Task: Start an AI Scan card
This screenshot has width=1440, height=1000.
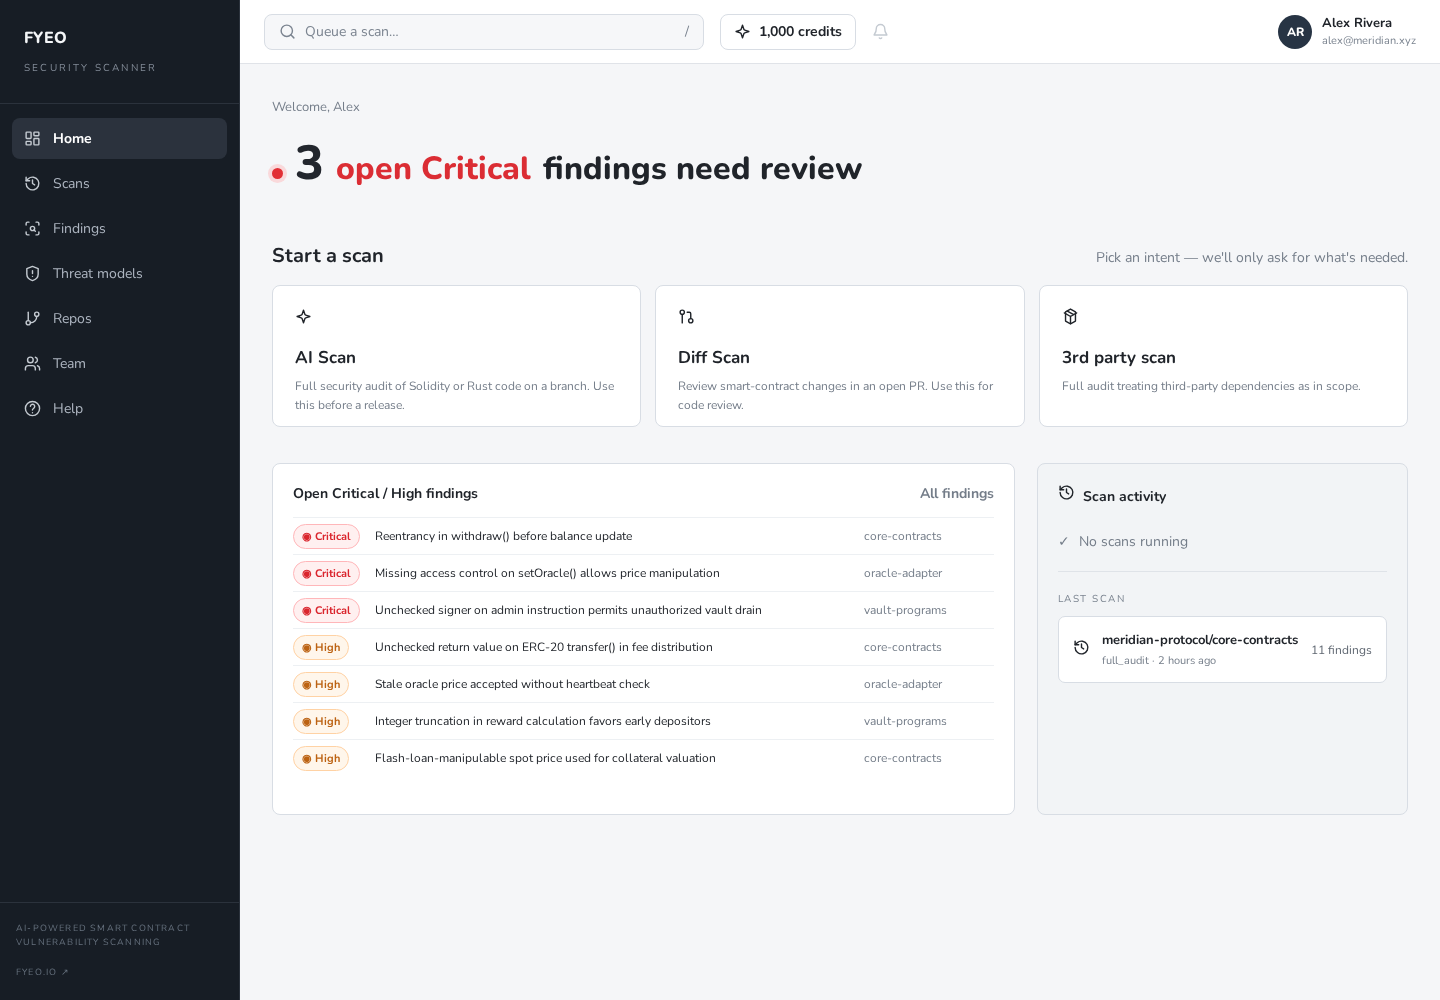Action: click(456, 356)
